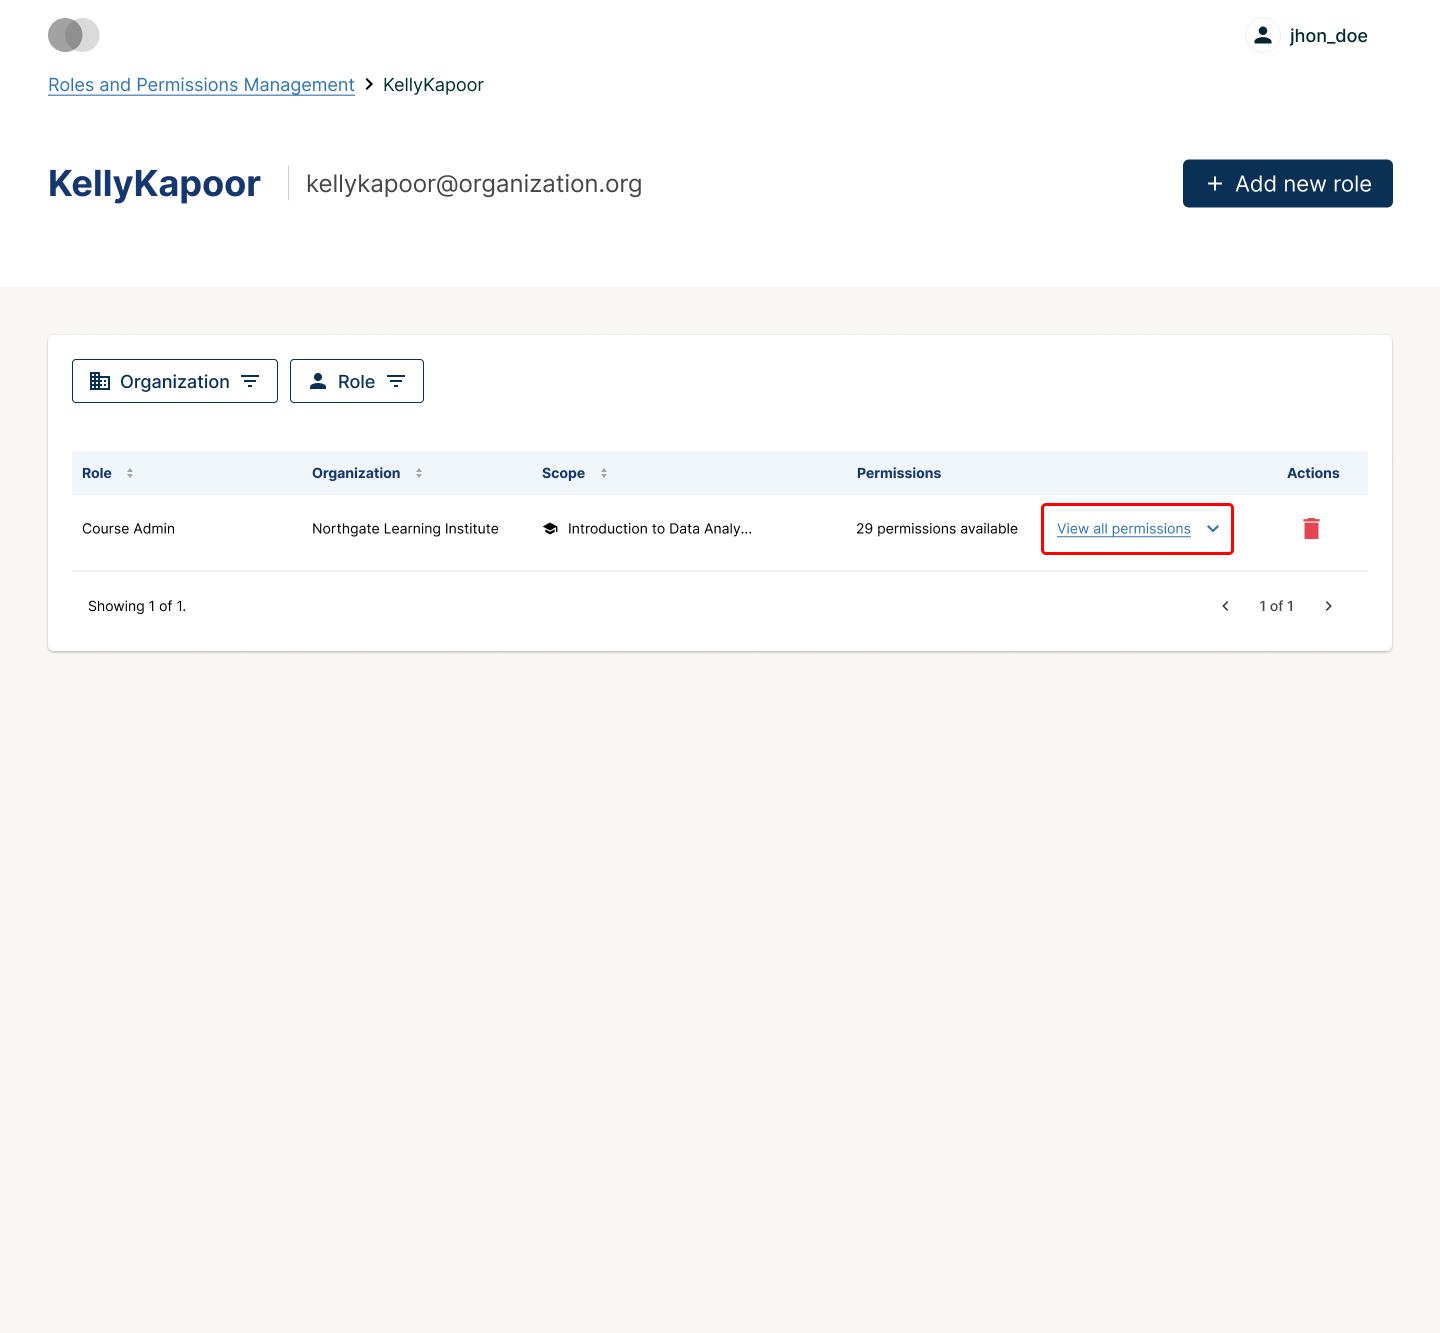
Task: Go to the next page arrow
Action: point(1328,606)
